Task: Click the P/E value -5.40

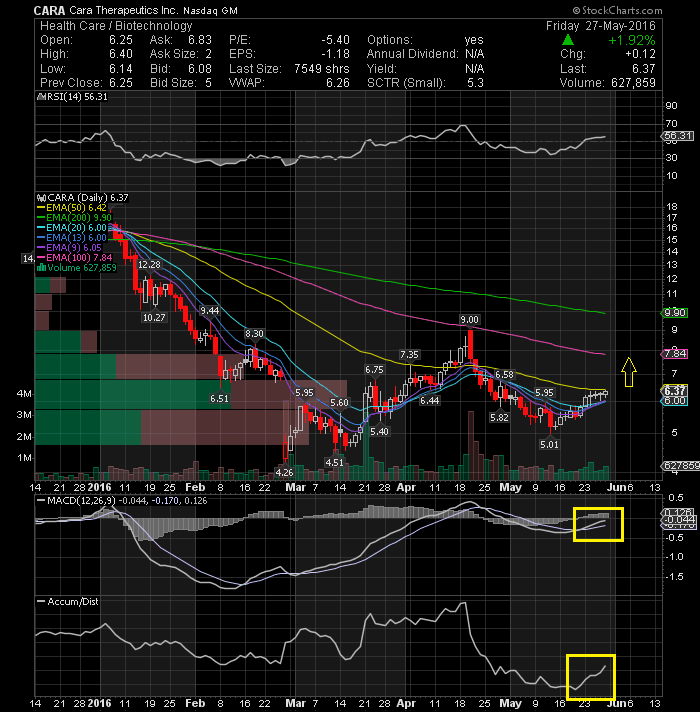Action: point(335,40)
